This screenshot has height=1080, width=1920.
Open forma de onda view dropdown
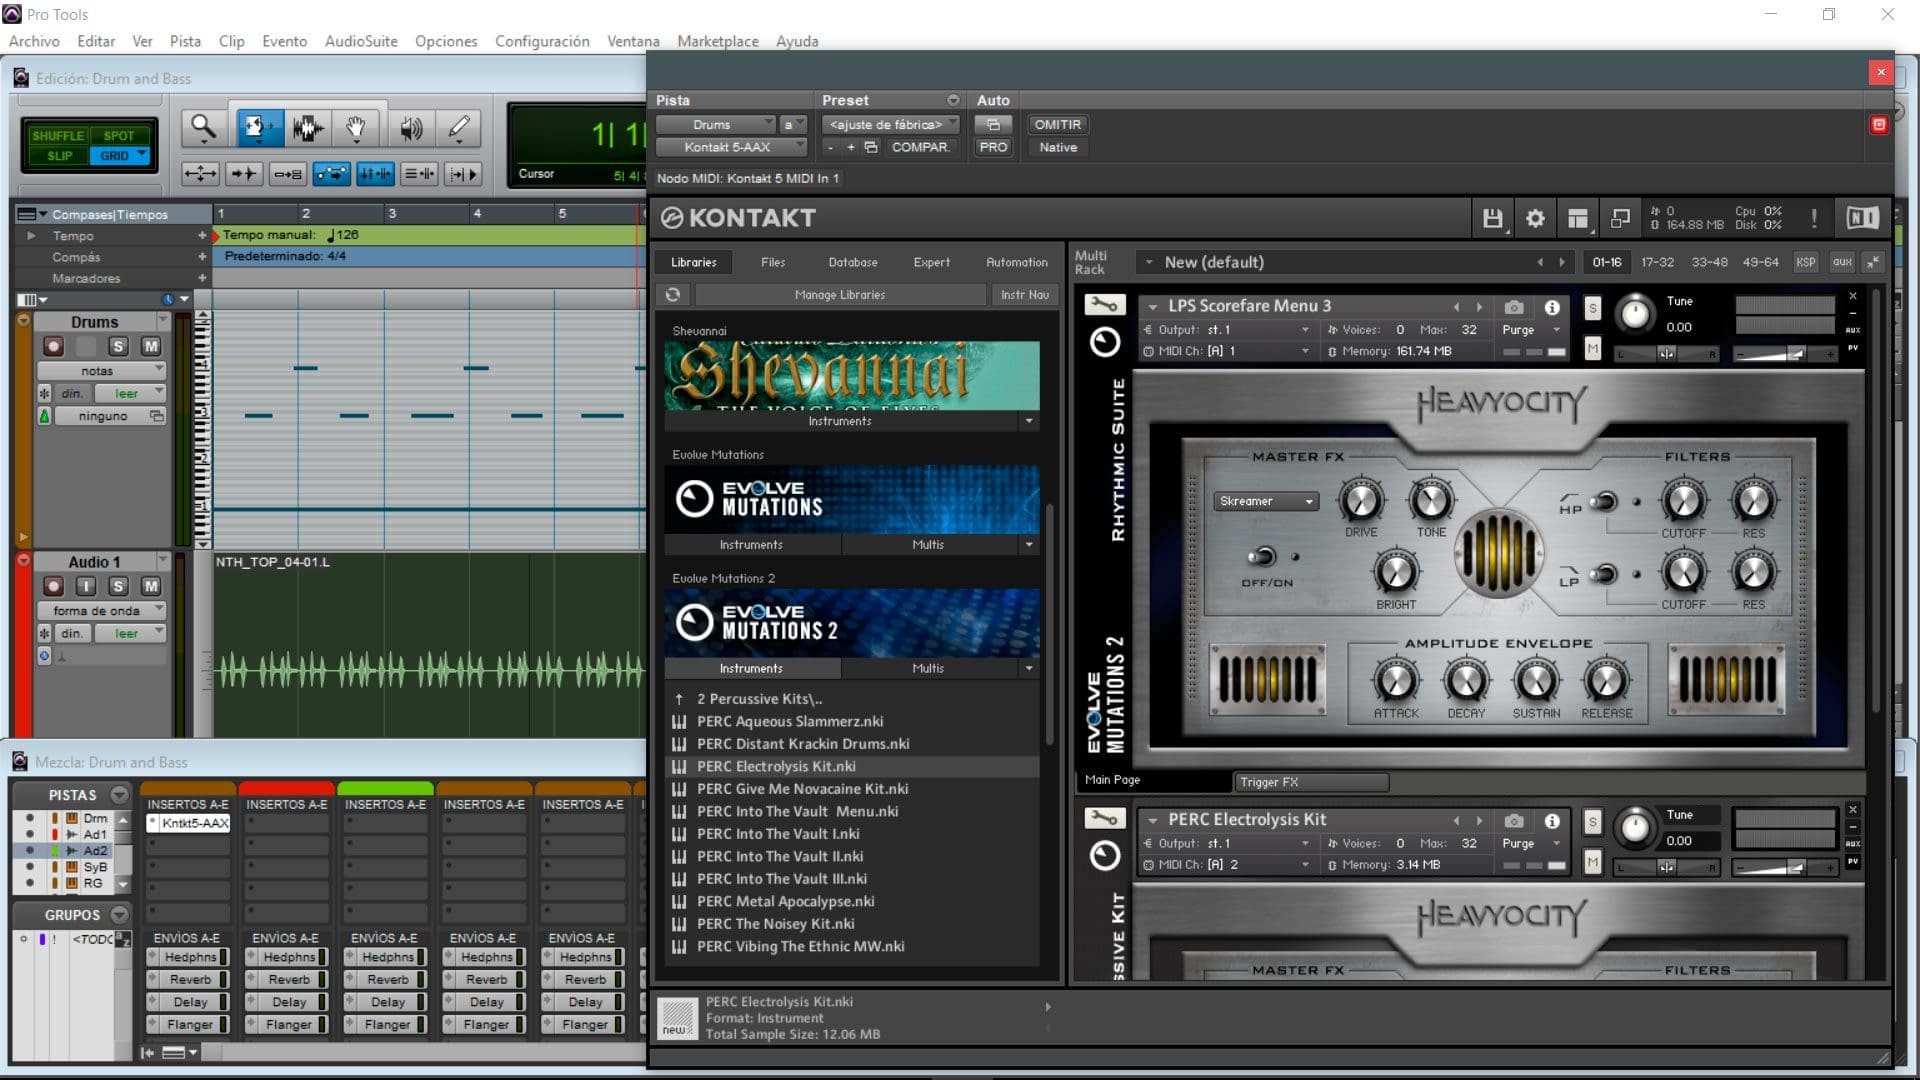click(x=101, y=611)
